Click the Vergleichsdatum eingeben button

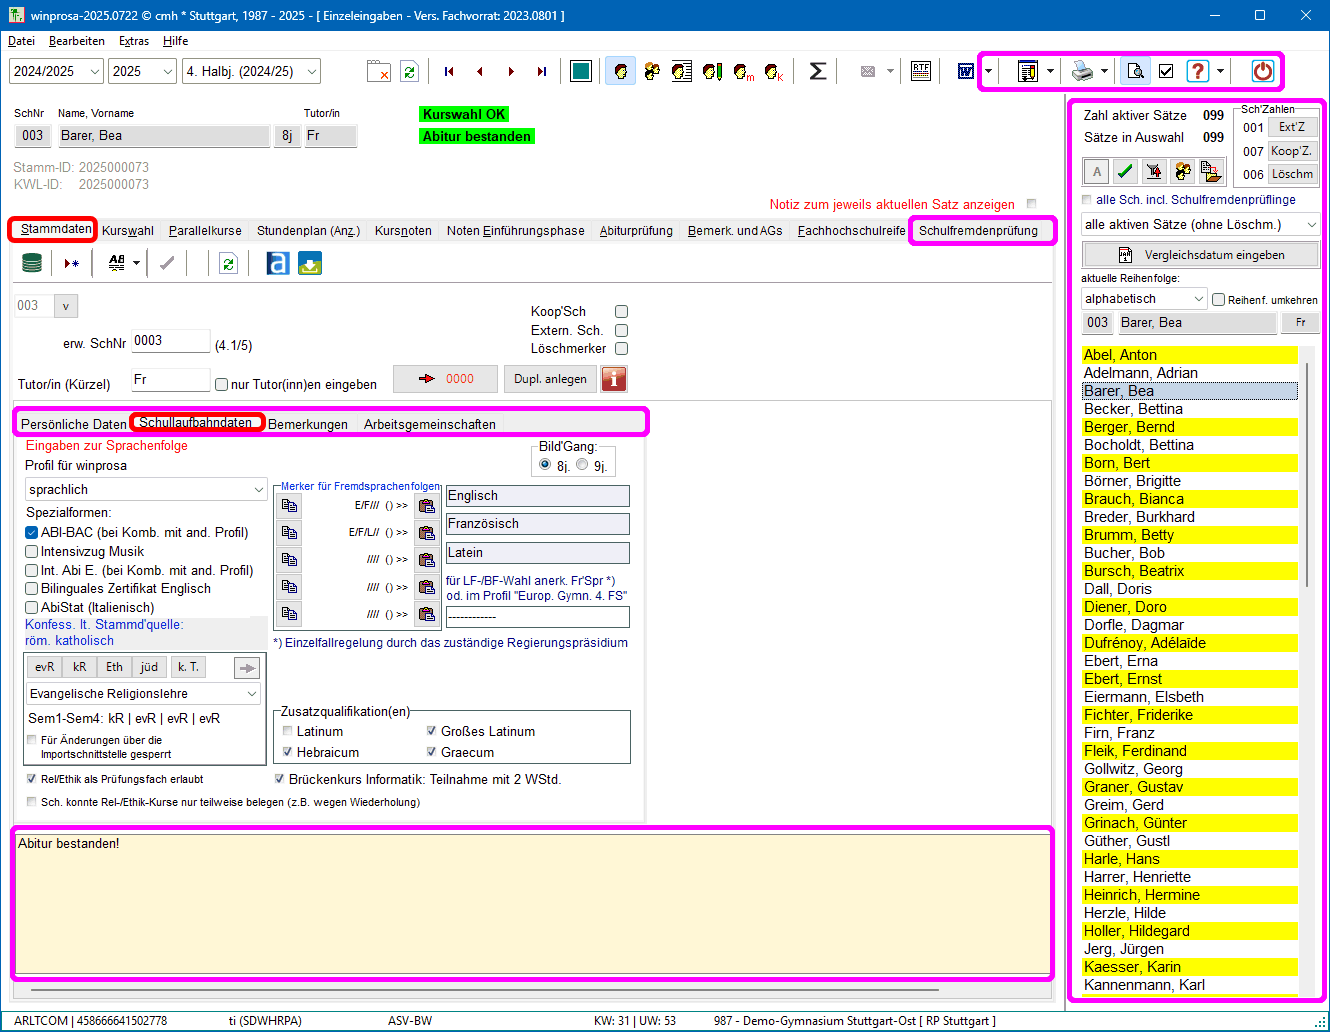[x=1201, y=255]
